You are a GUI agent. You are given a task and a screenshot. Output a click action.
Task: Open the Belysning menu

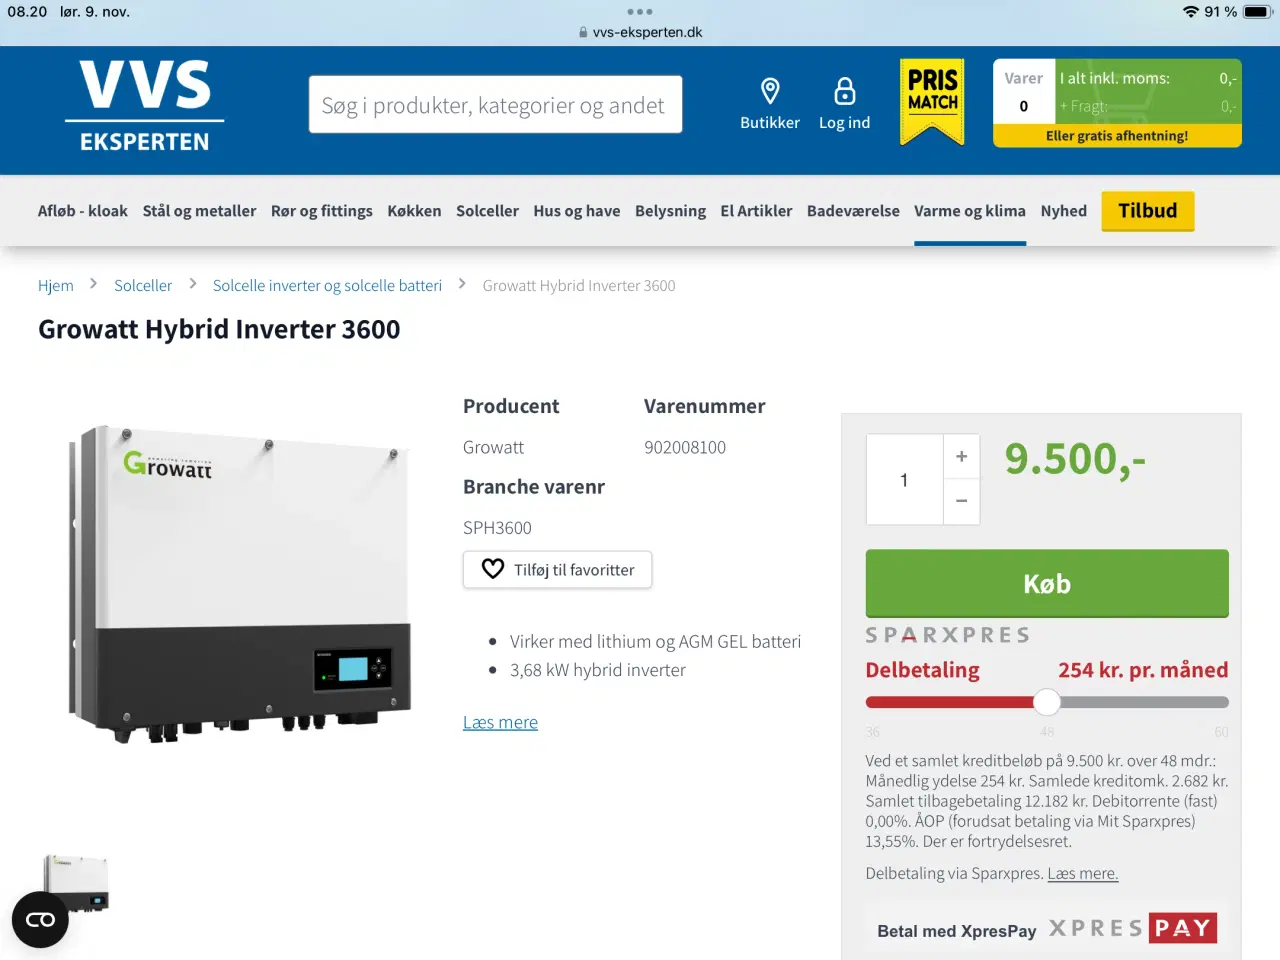pyautogui.click(x=670, y=211)
